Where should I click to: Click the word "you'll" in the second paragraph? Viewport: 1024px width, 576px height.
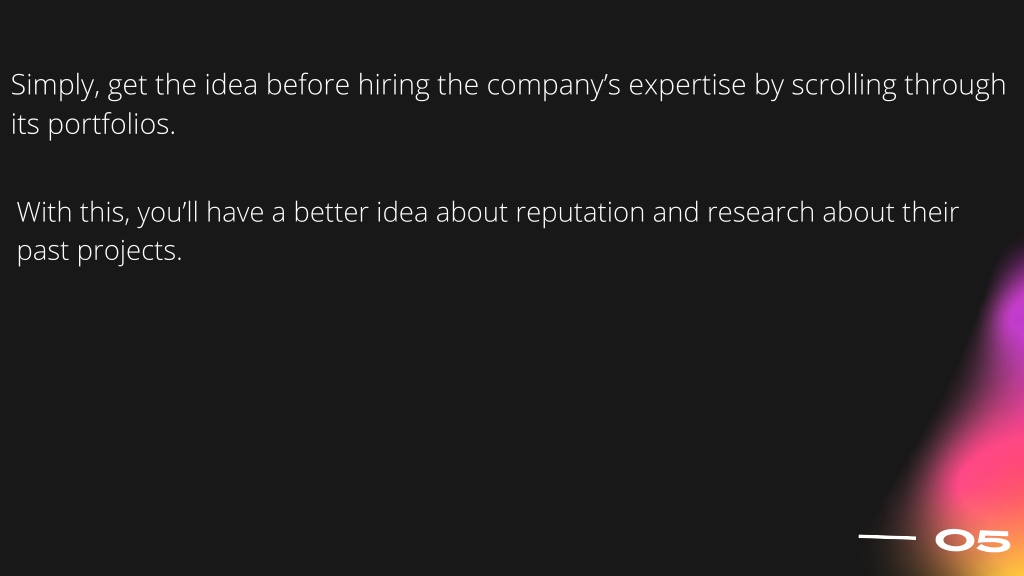[x=167, y=213]
